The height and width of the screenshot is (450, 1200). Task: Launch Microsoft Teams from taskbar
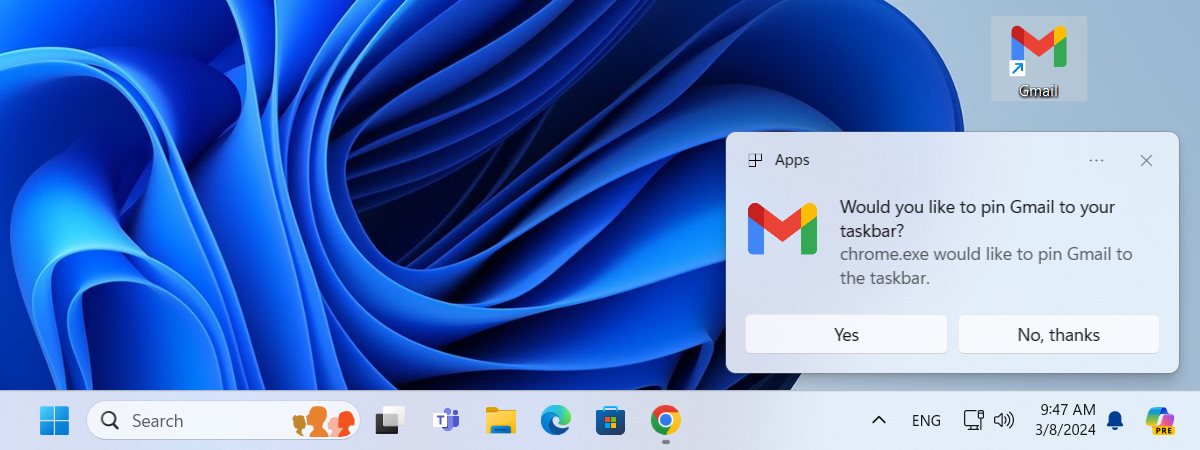[445, 421]
